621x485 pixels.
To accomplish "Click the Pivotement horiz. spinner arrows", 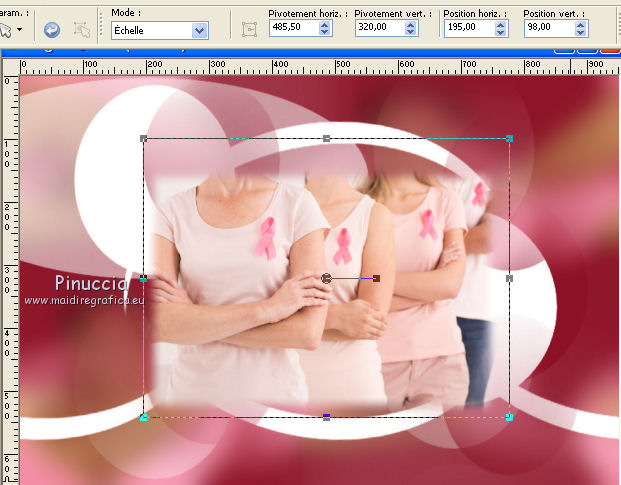I will [x=325, y=28].
